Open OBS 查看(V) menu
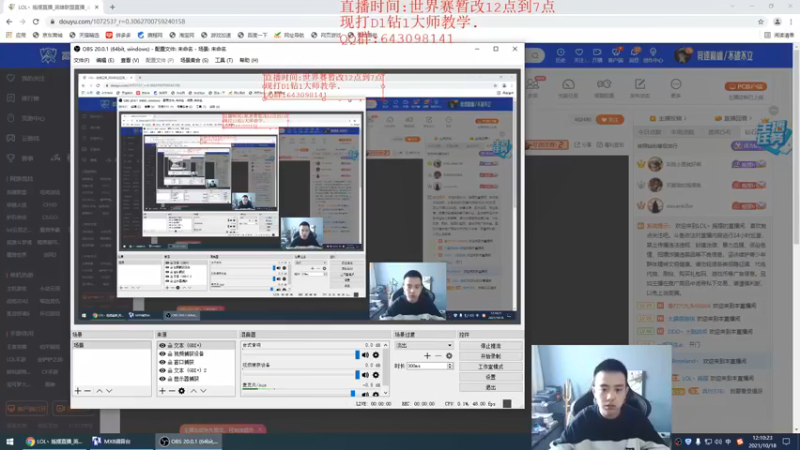 (x=130, y=60)
